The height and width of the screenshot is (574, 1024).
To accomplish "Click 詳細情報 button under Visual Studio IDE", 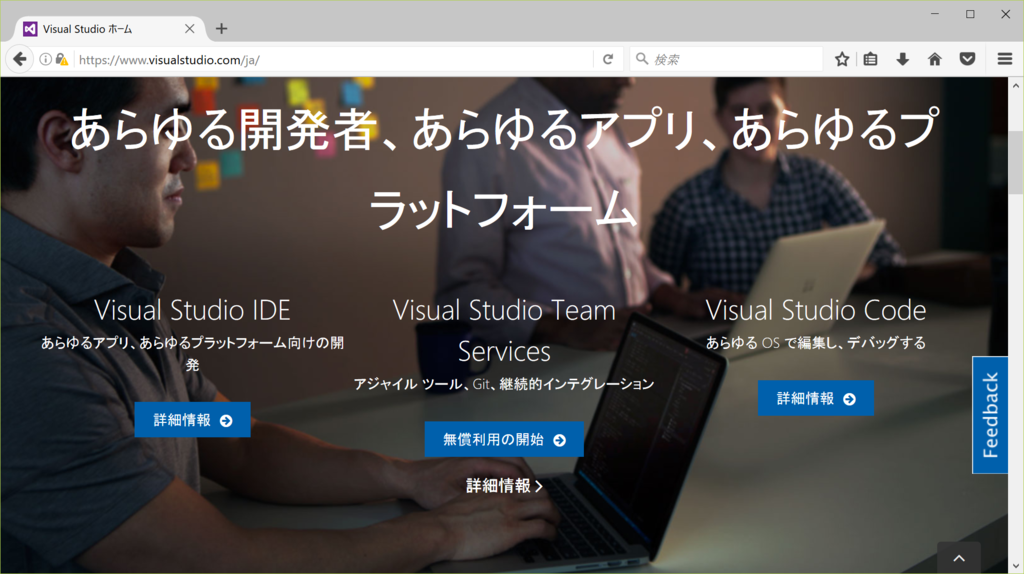I will pos(193,420).
